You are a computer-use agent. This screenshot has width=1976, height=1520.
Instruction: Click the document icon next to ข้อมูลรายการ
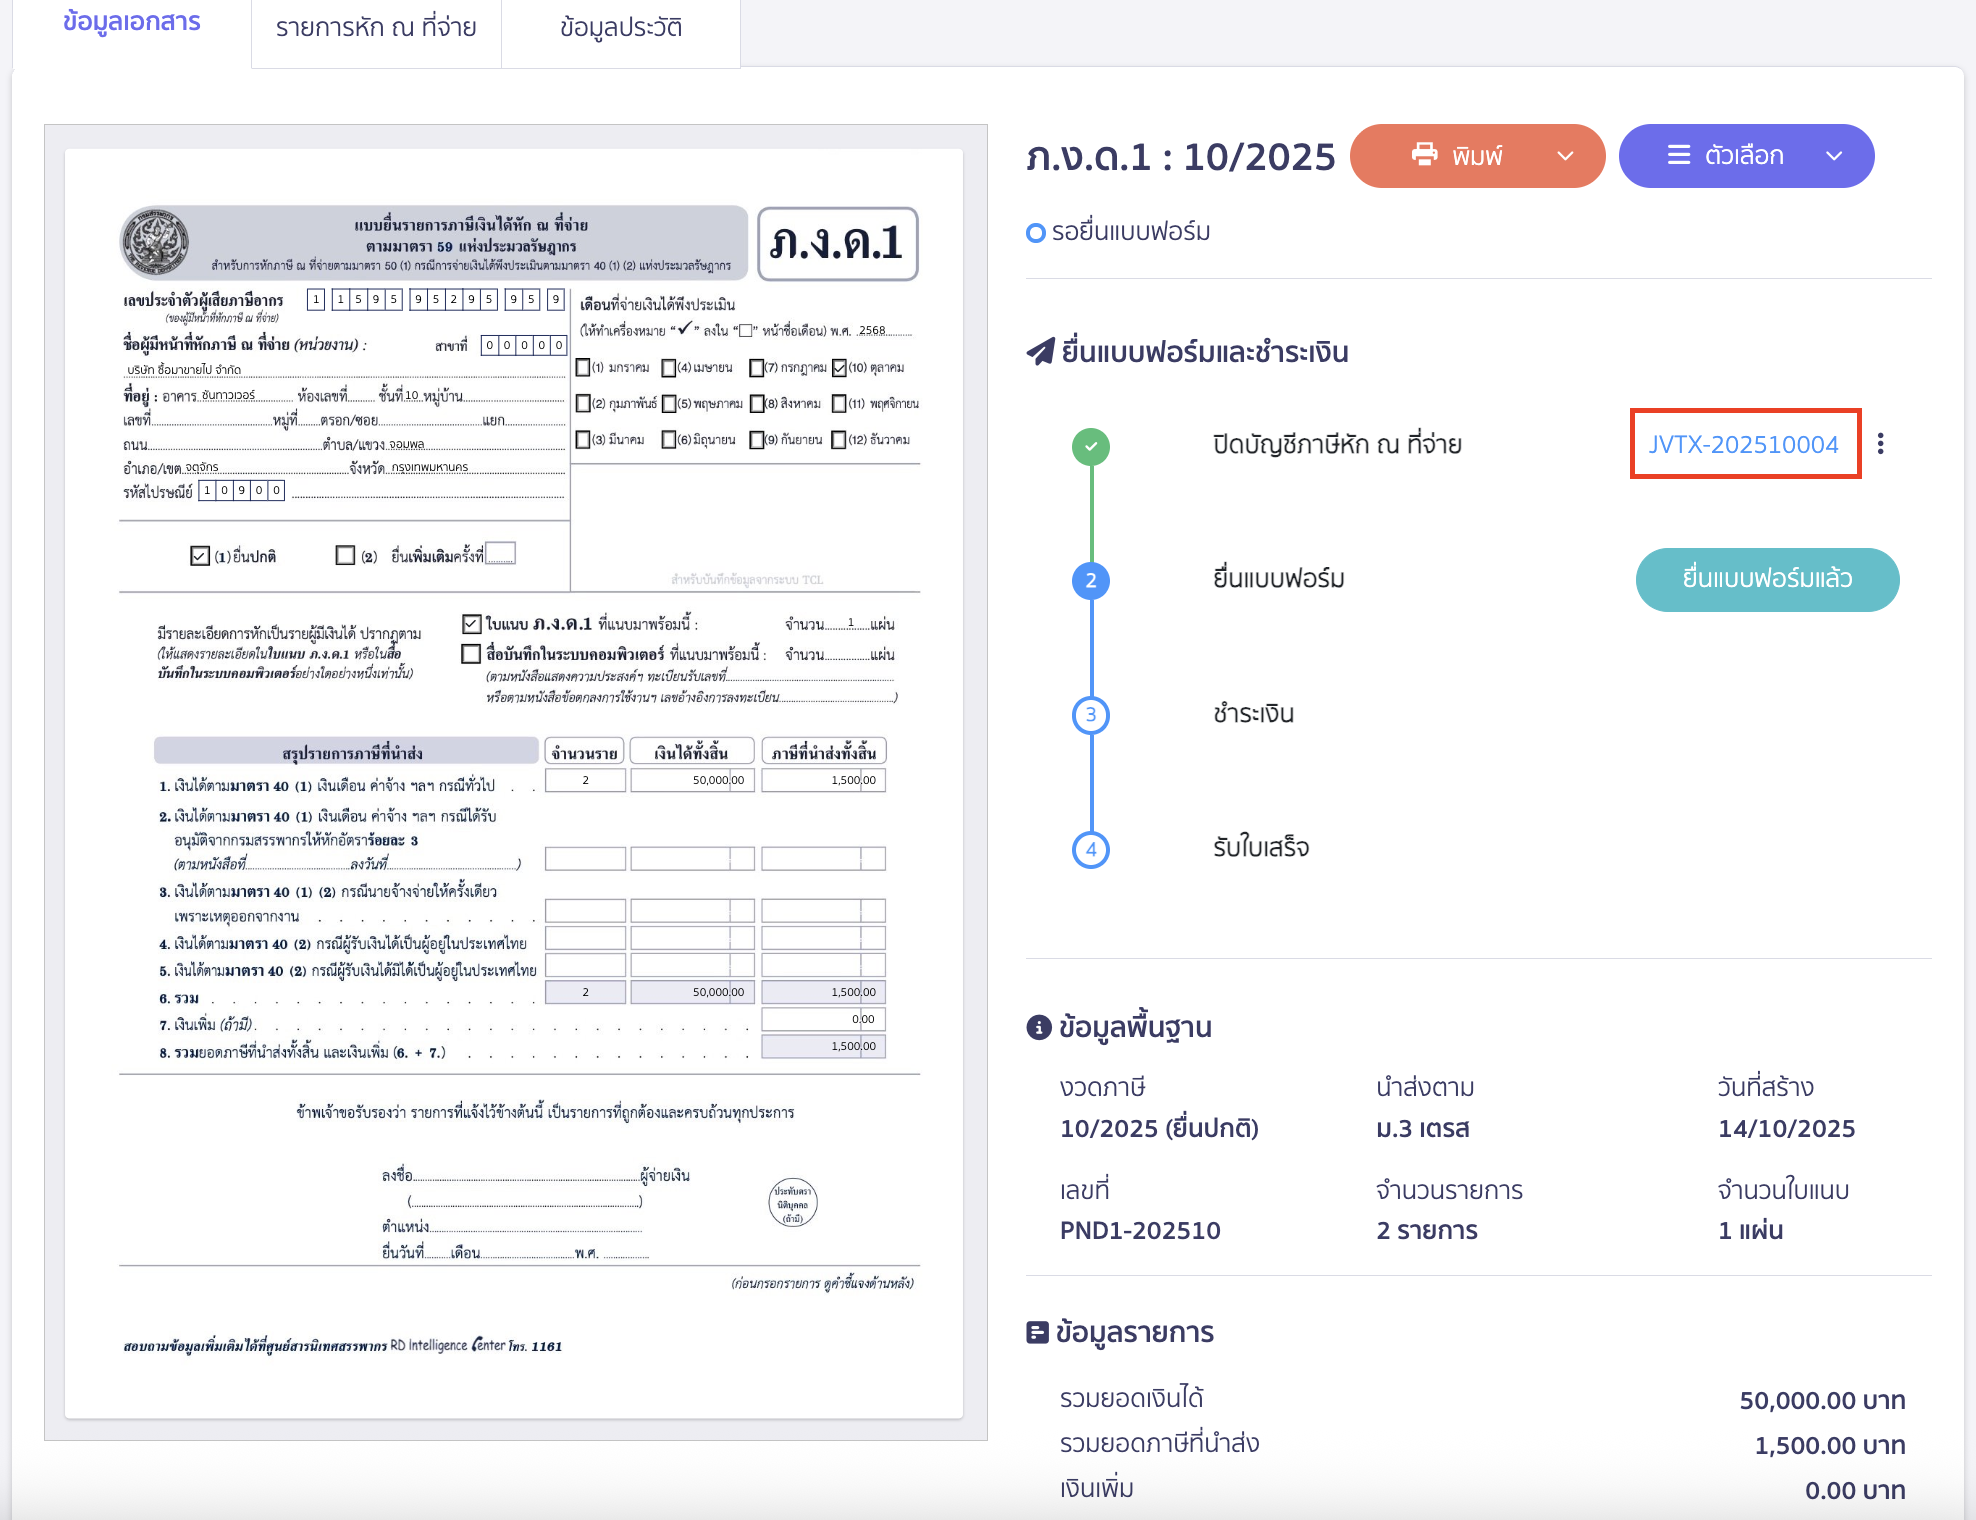(x=1035, y=1332)
